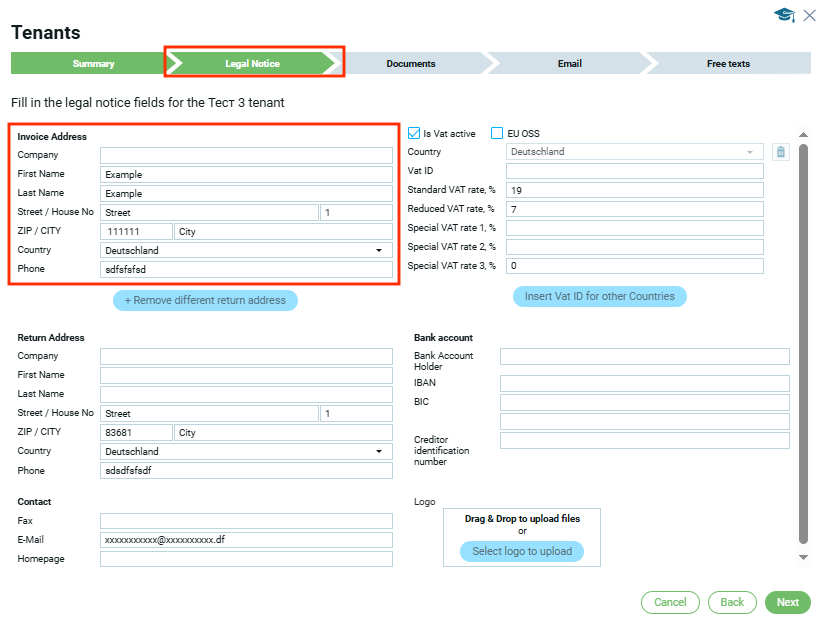The image size is (821, 620).
Task: Click Select logo to upload button
Action: (x=521, y=552)
